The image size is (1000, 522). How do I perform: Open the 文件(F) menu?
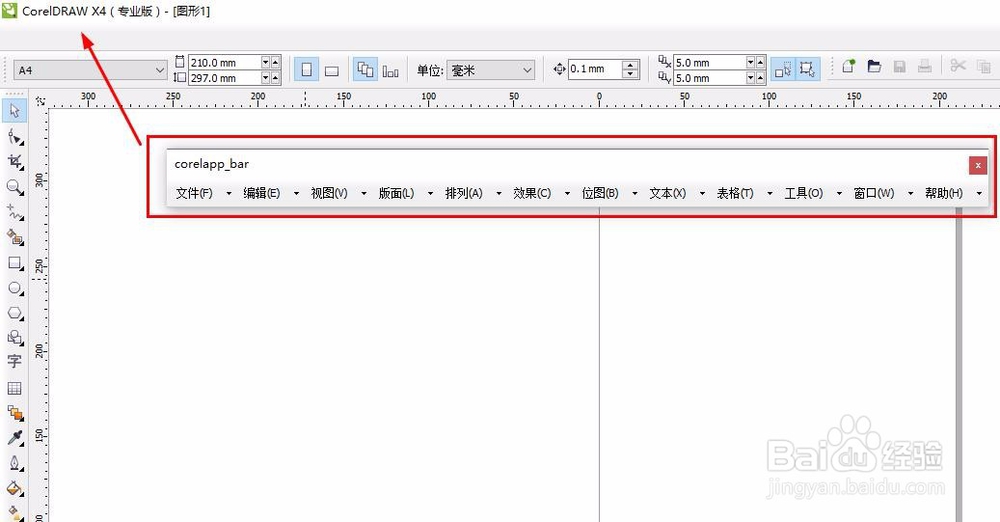tap(195, 193)
